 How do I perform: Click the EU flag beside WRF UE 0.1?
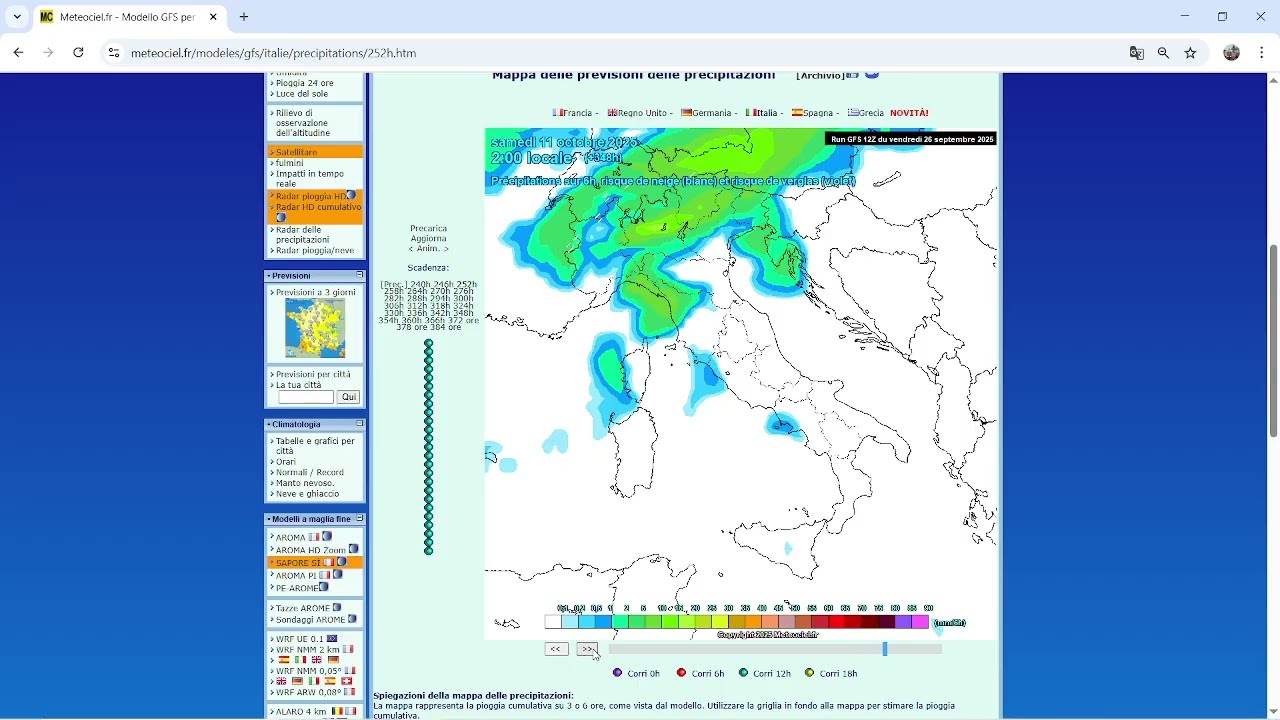[332, 638]
